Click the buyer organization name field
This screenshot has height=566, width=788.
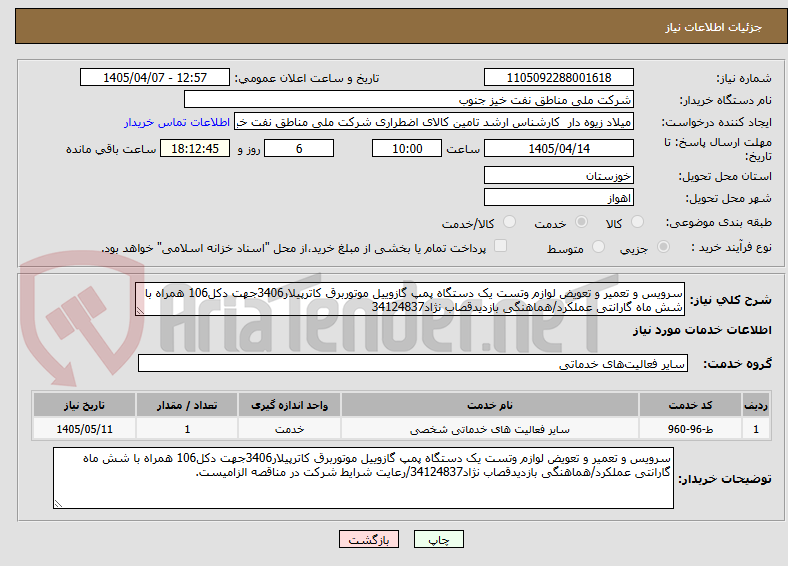click(x=409, y=100)
